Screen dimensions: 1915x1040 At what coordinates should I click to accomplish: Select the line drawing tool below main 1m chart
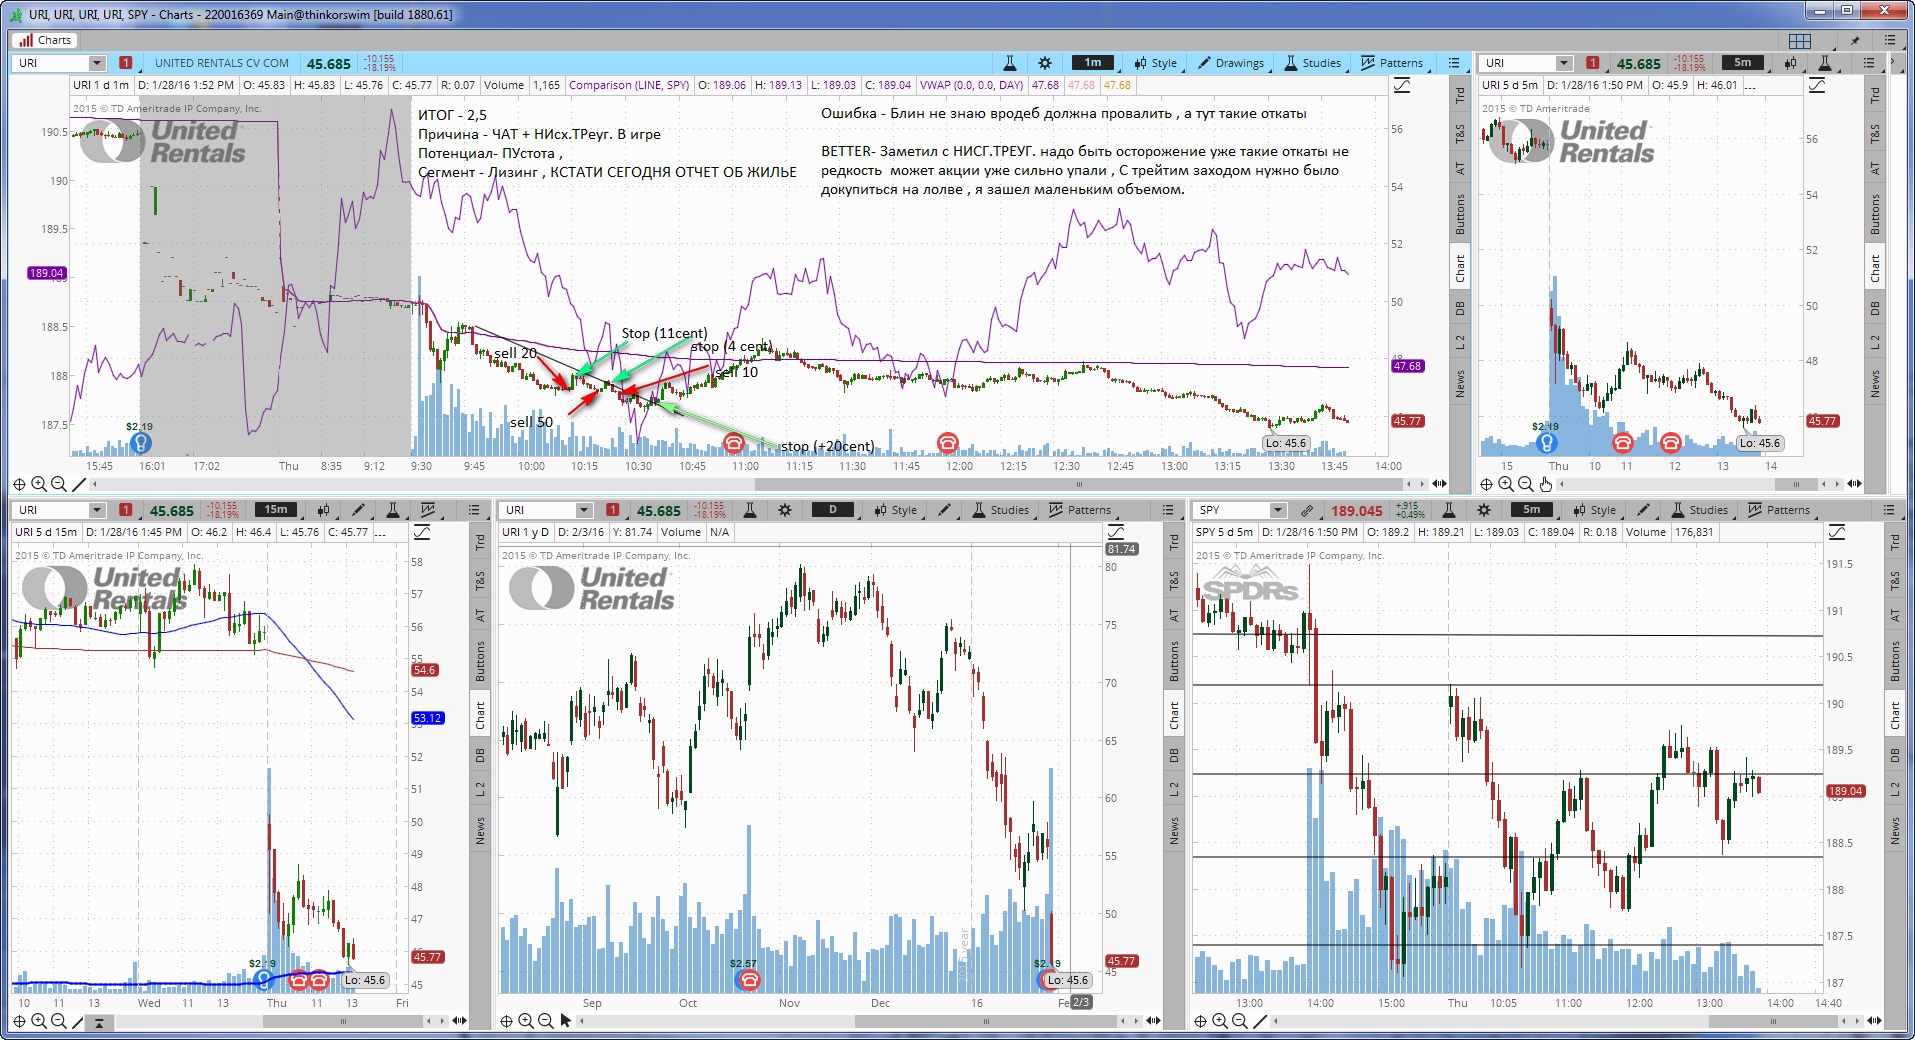[79, 484]
